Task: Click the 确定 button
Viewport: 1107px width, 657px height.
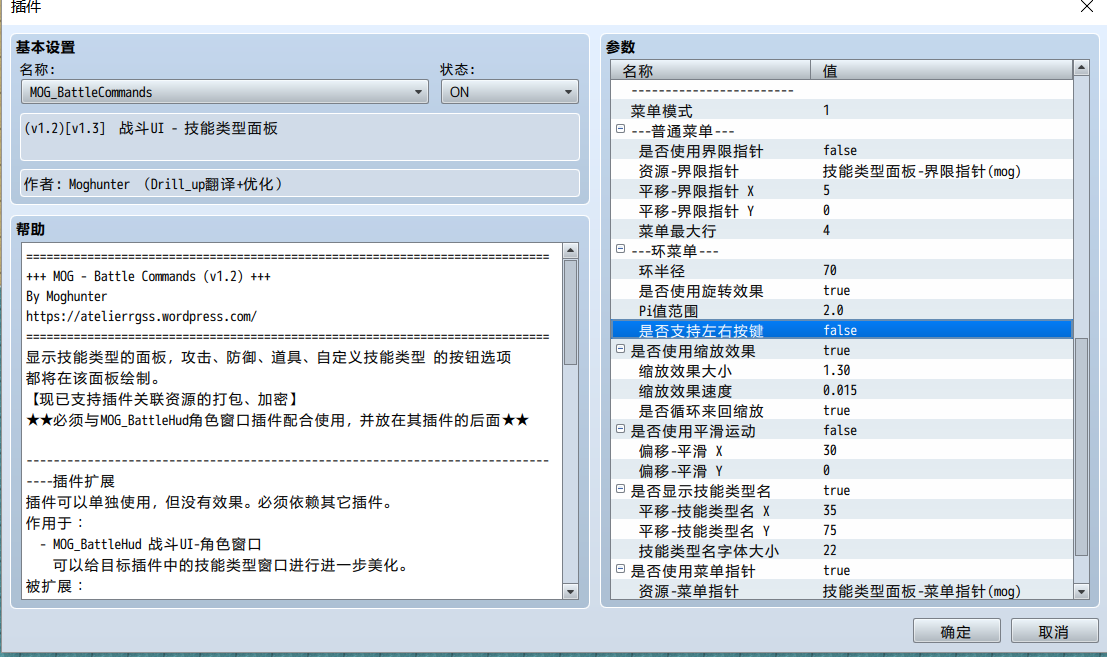Action: click(x=956, y=632)
